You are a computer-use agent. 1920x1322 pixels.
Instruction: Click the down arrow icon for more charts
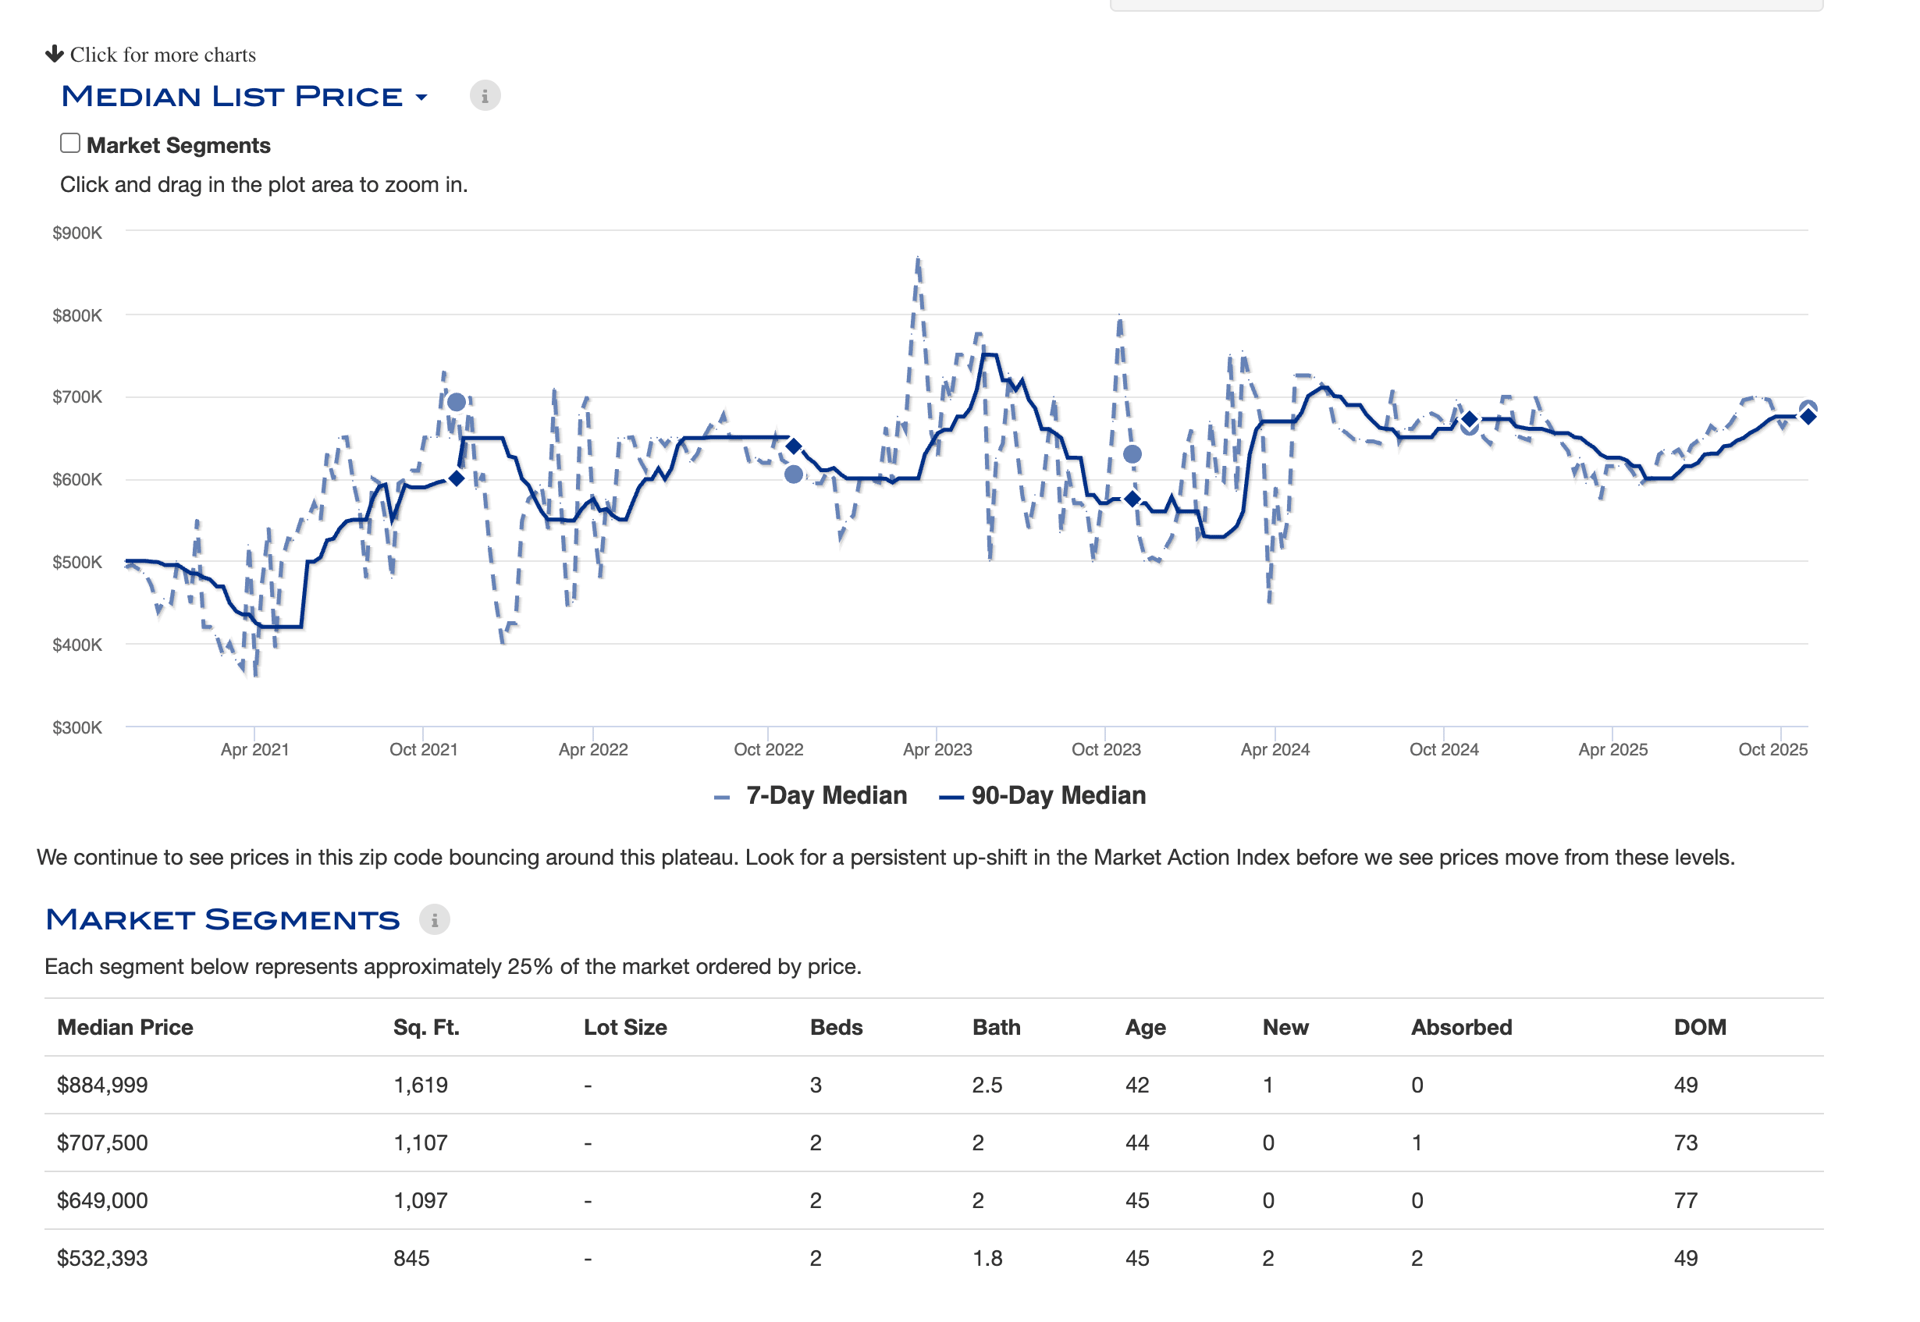click(x=54, y=54)
